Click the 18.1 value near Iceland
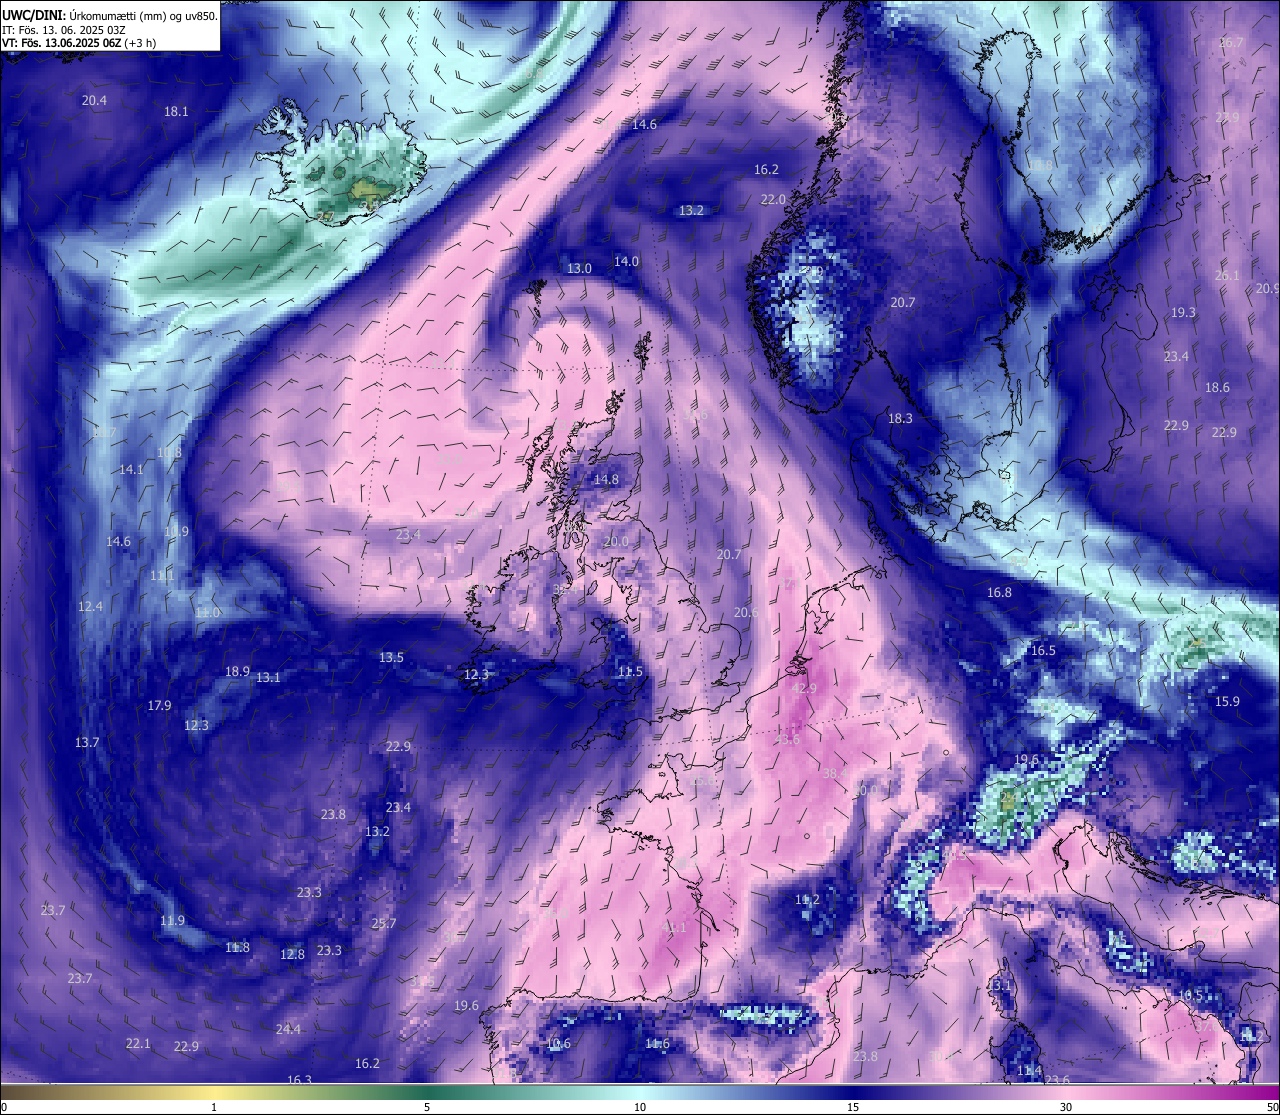 pos(176,112)
